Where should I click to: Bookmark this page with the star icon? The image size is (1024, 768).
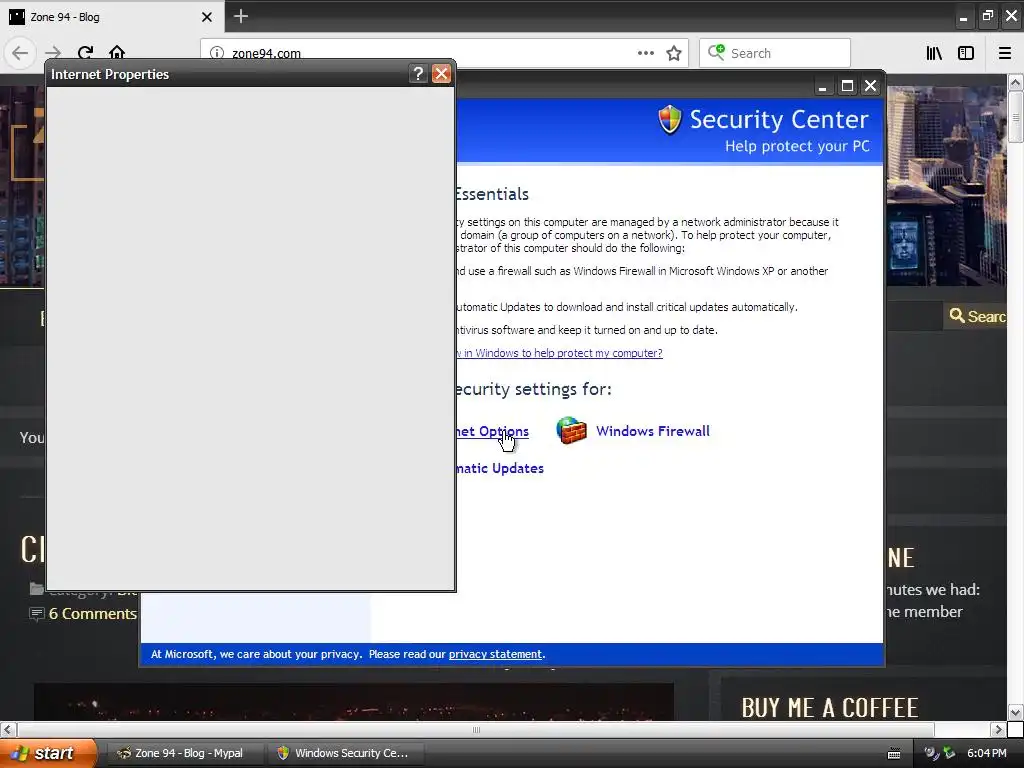(x=674, y=53)
